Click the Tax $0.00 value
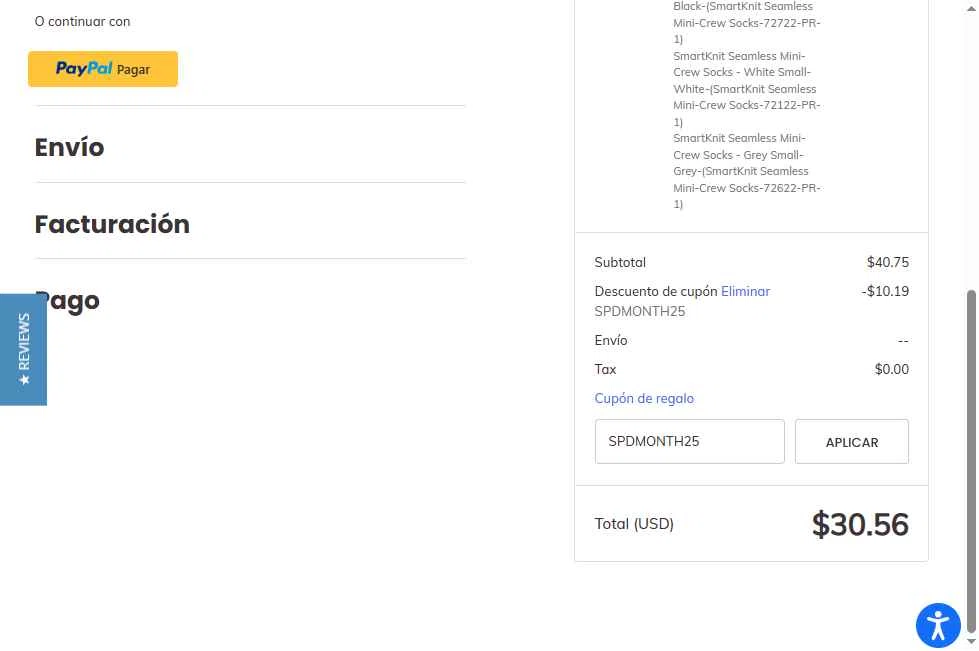The width and height of the screenshot is (979, 651). point(892,370)
